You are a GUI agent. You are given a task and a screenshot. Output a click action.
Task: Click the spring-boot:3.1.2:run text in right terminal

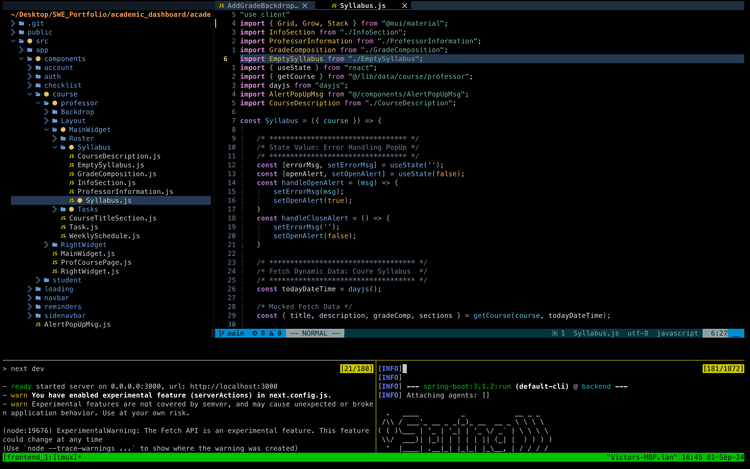click(x=465, y=386)
